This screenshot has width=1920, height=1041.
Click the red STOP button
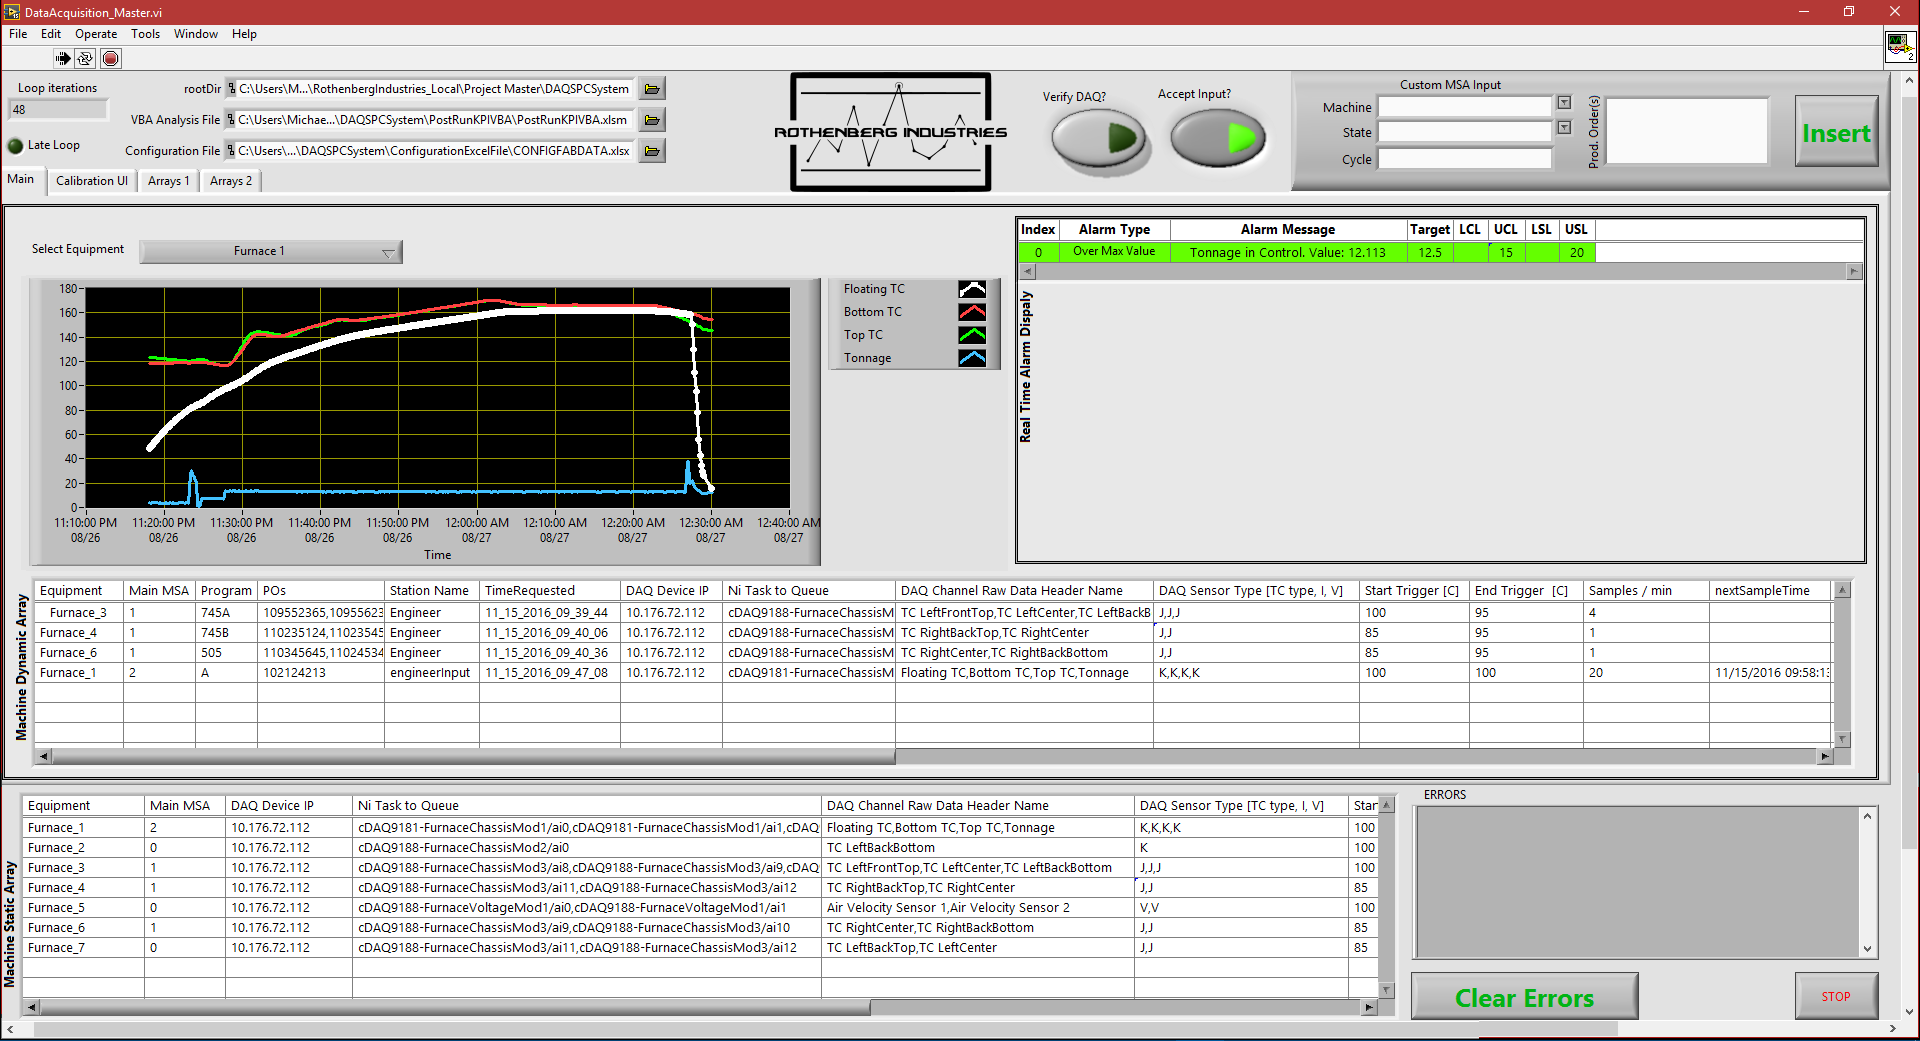point(1836,996)
